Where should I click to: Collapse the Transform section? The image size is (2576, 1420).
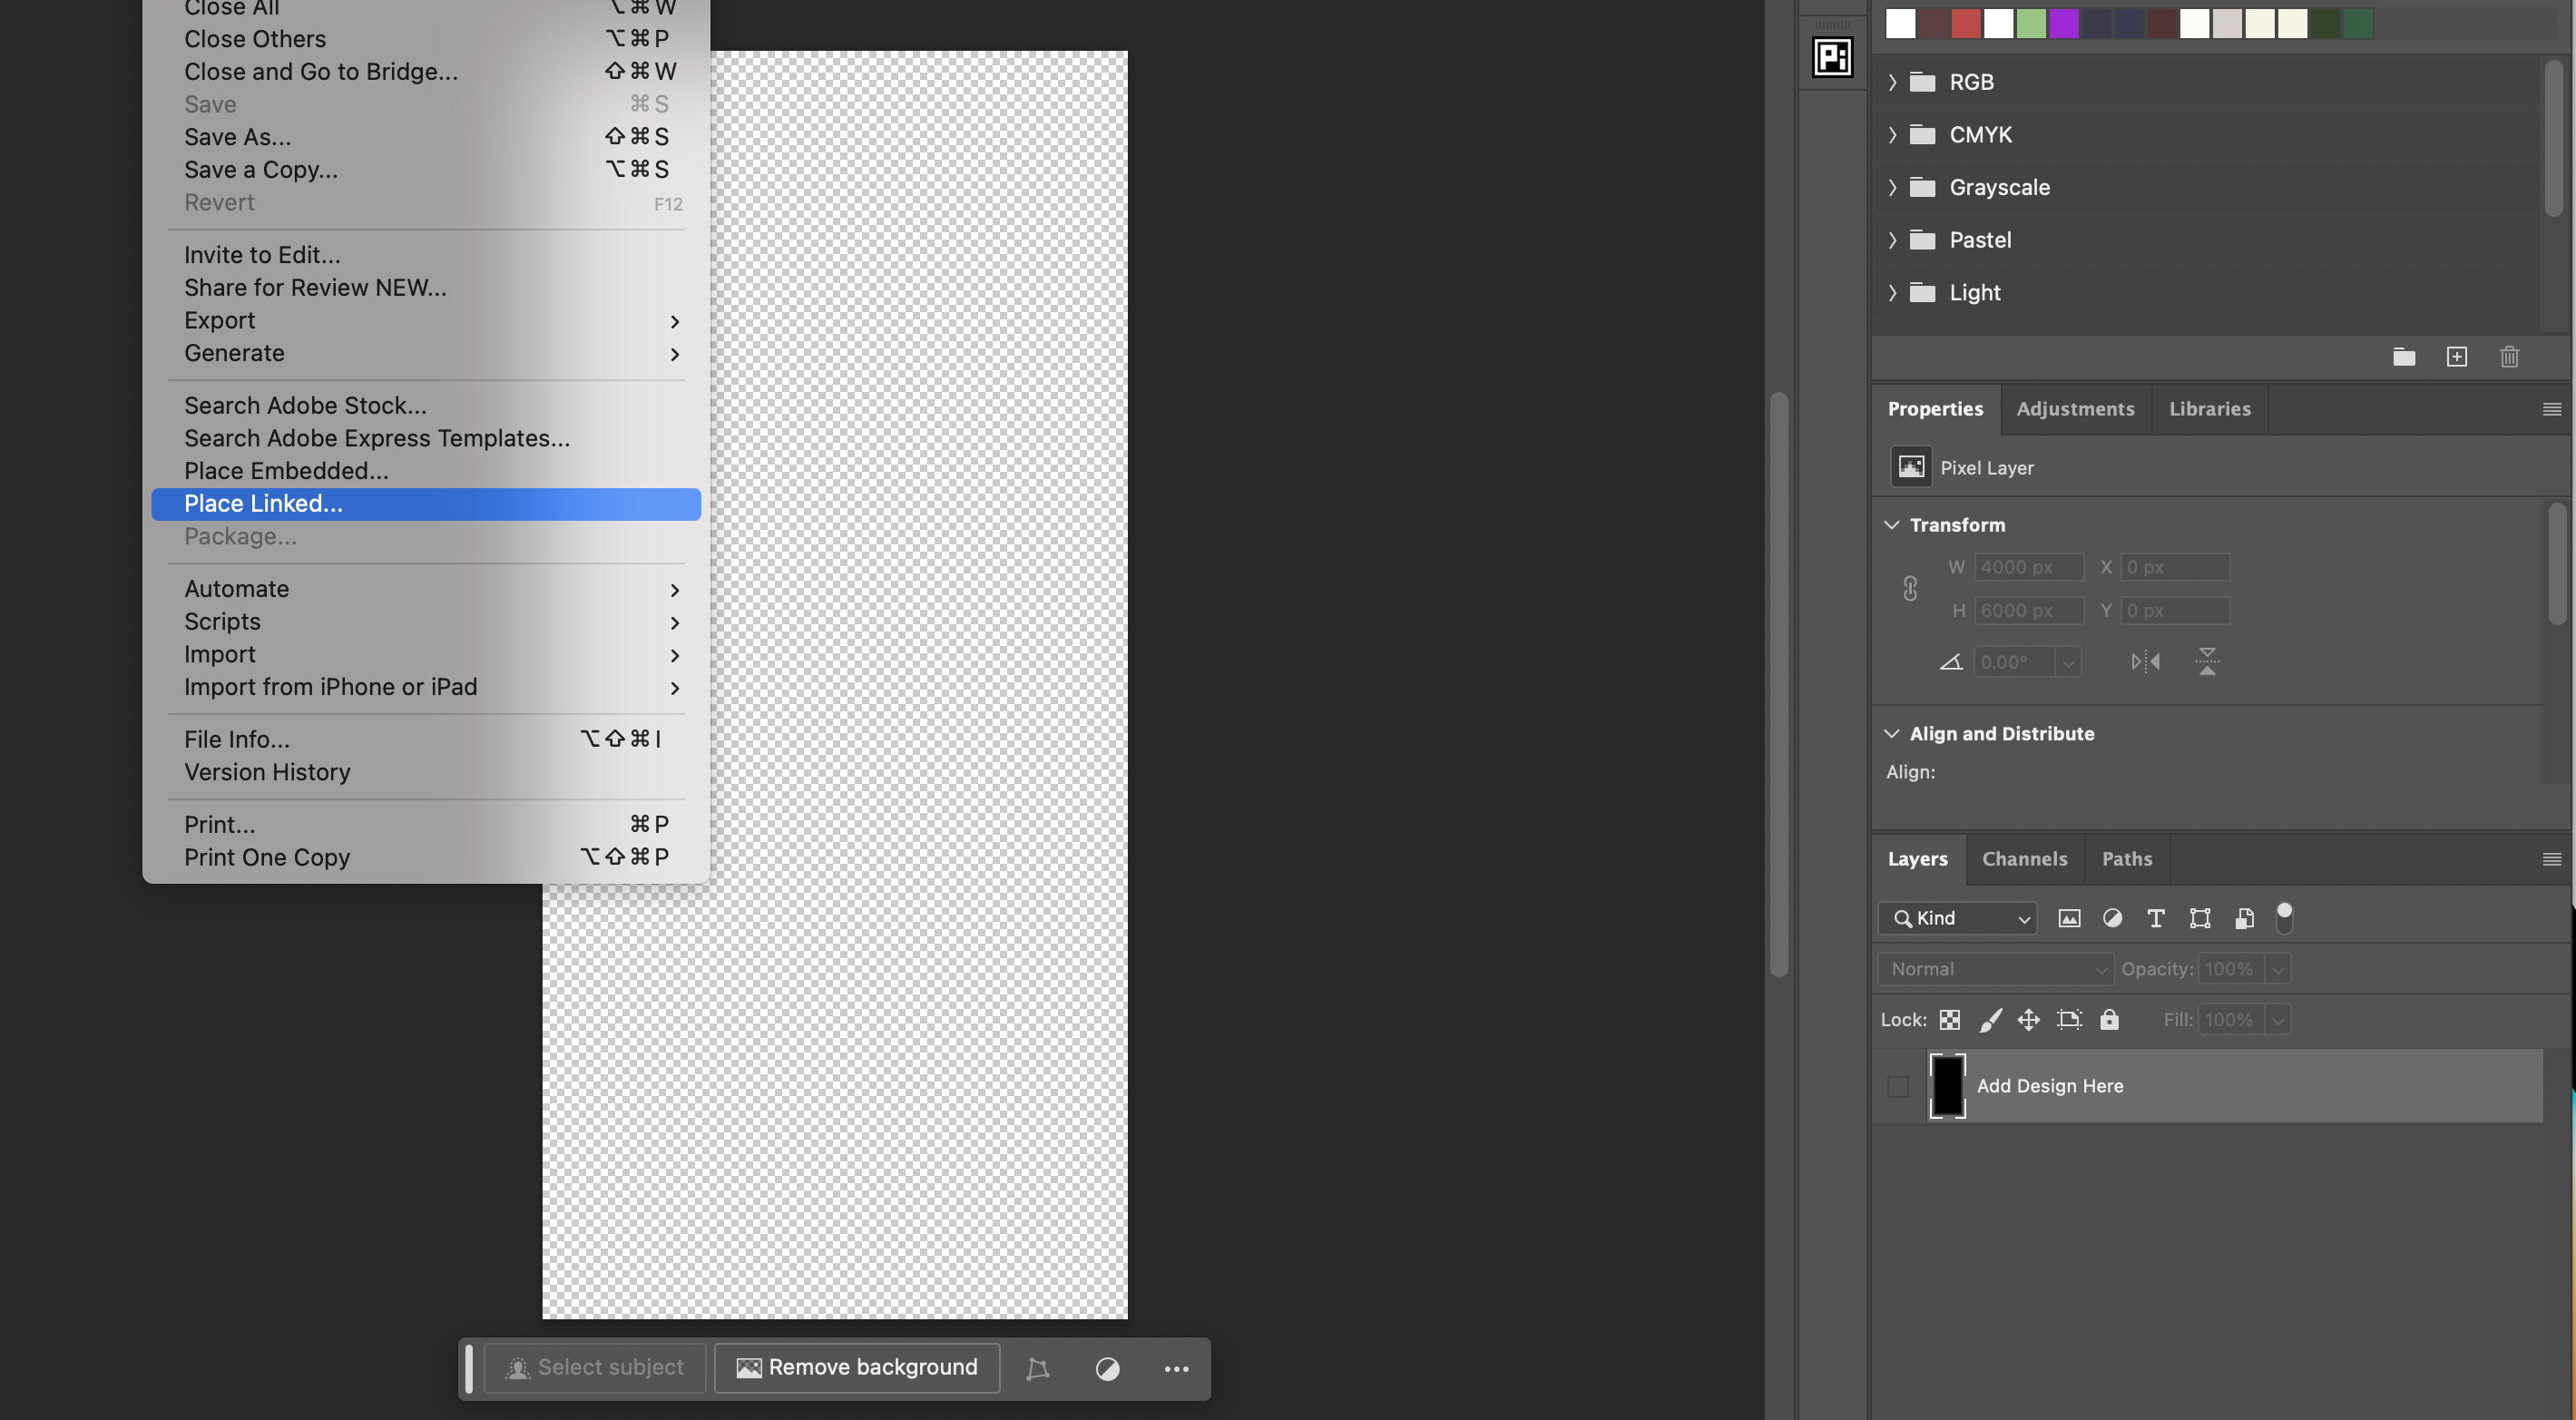click(1892, 524)
